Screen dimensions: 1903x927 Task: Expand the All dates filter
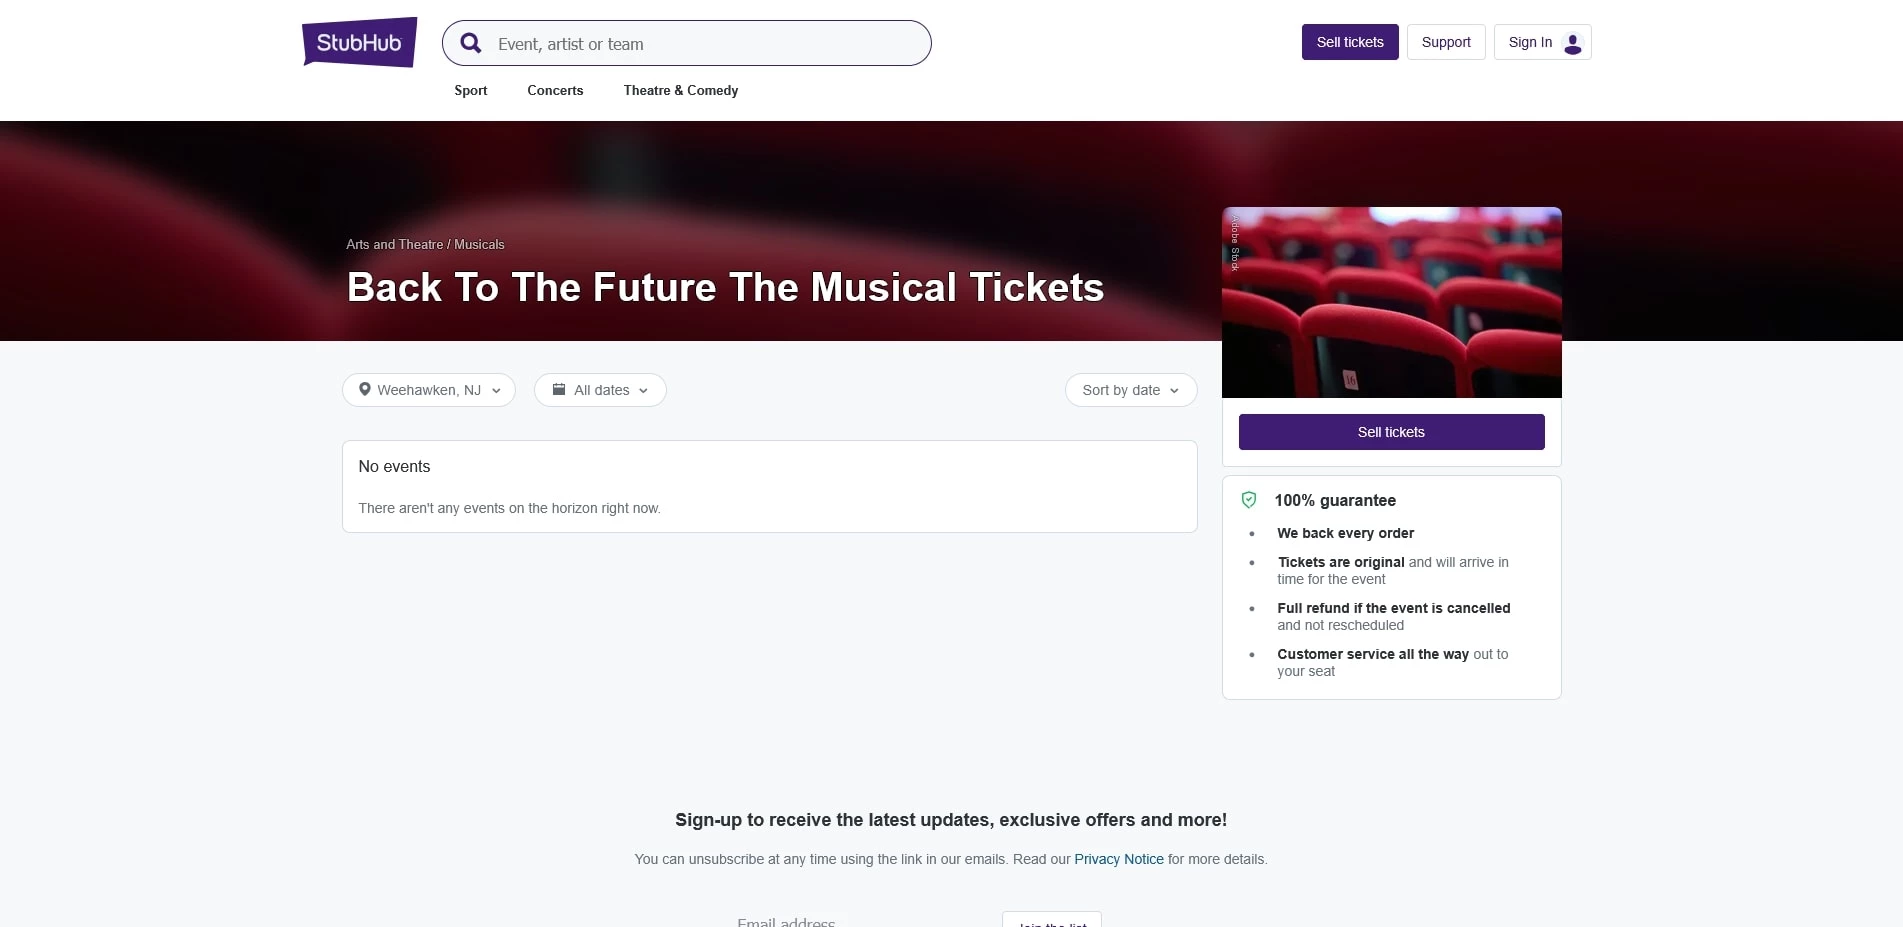click(x=600, y=389)
